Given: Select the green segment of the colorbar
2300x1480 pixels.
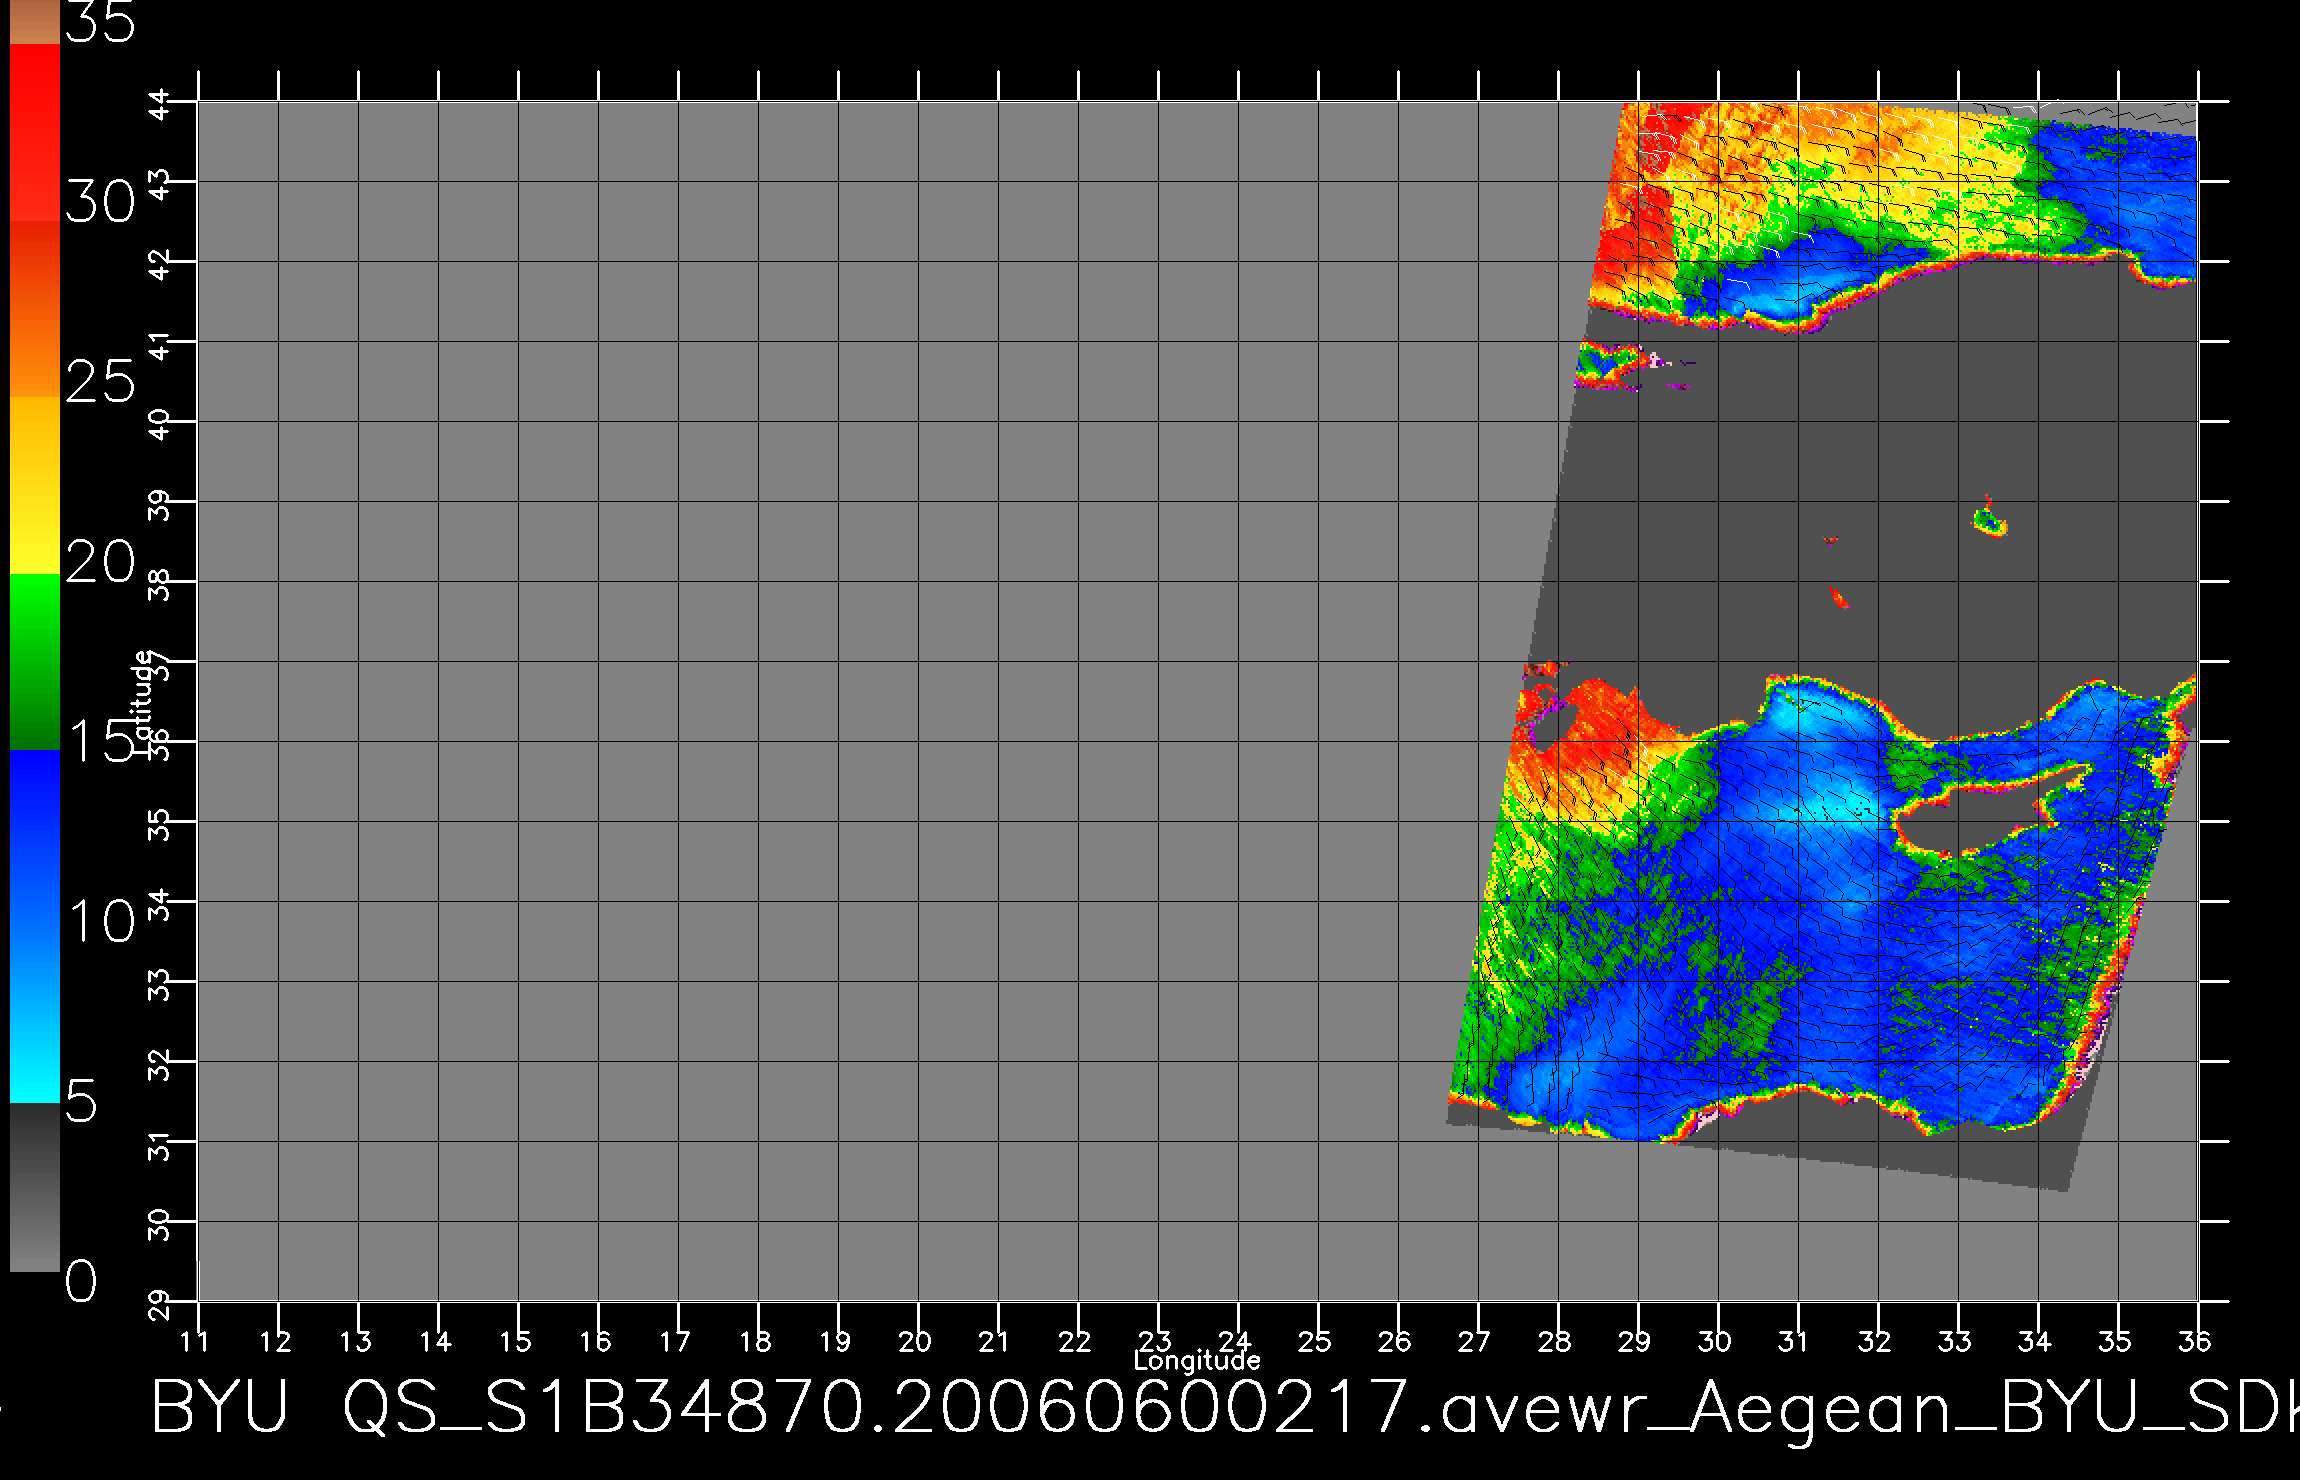Looking at the screenshot, I should (35, 661).
